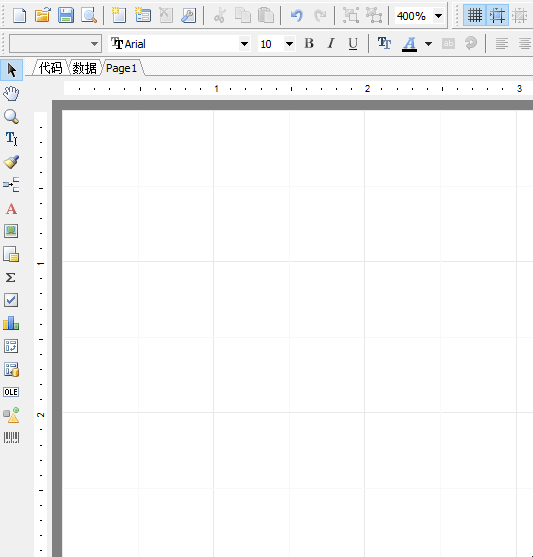Insert a system text sigma object
The height and width of the screenshot is (557, 533).
coord(11,277)
